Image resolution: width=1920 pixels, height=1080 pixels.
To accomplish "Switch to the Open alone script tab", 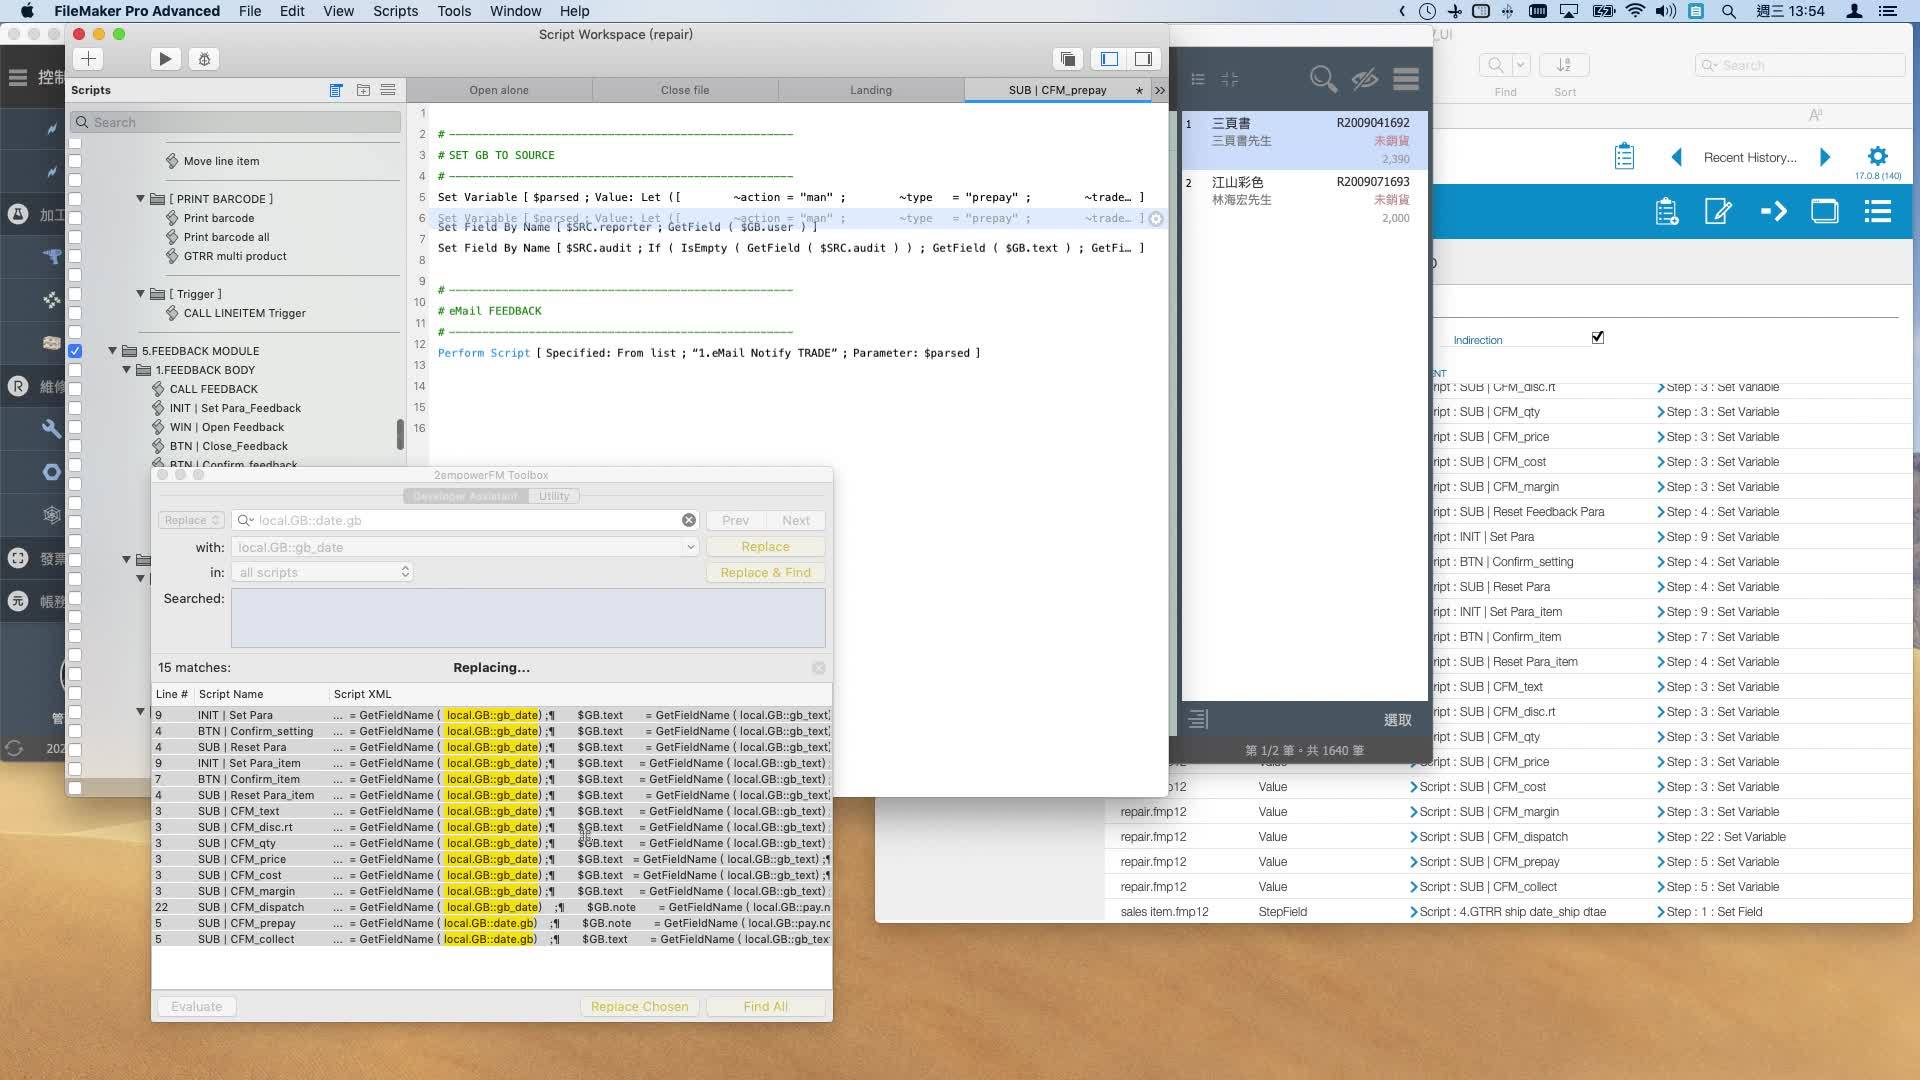I will click(x=499, y=90).
